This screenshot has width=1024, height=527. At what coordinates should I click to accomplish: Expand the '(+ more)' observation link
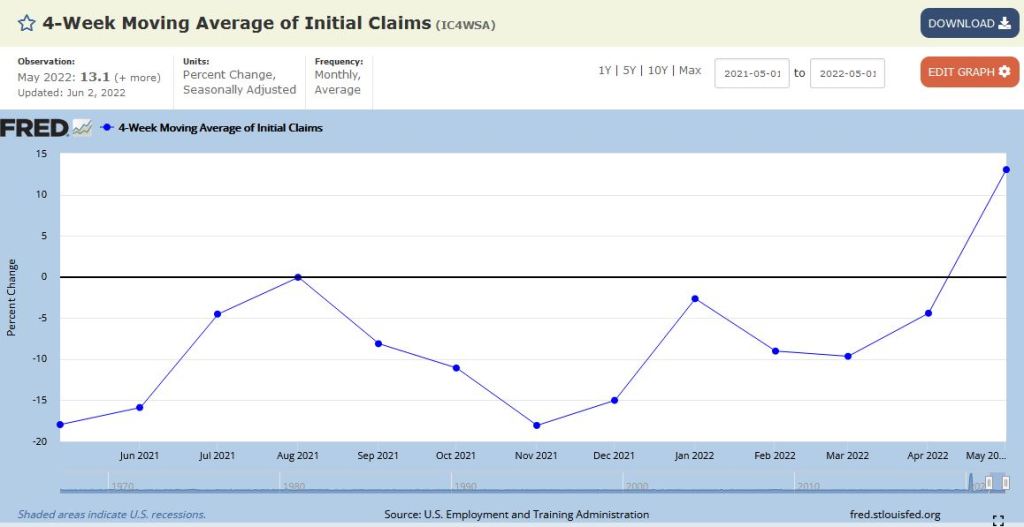[x=137, y=77]
